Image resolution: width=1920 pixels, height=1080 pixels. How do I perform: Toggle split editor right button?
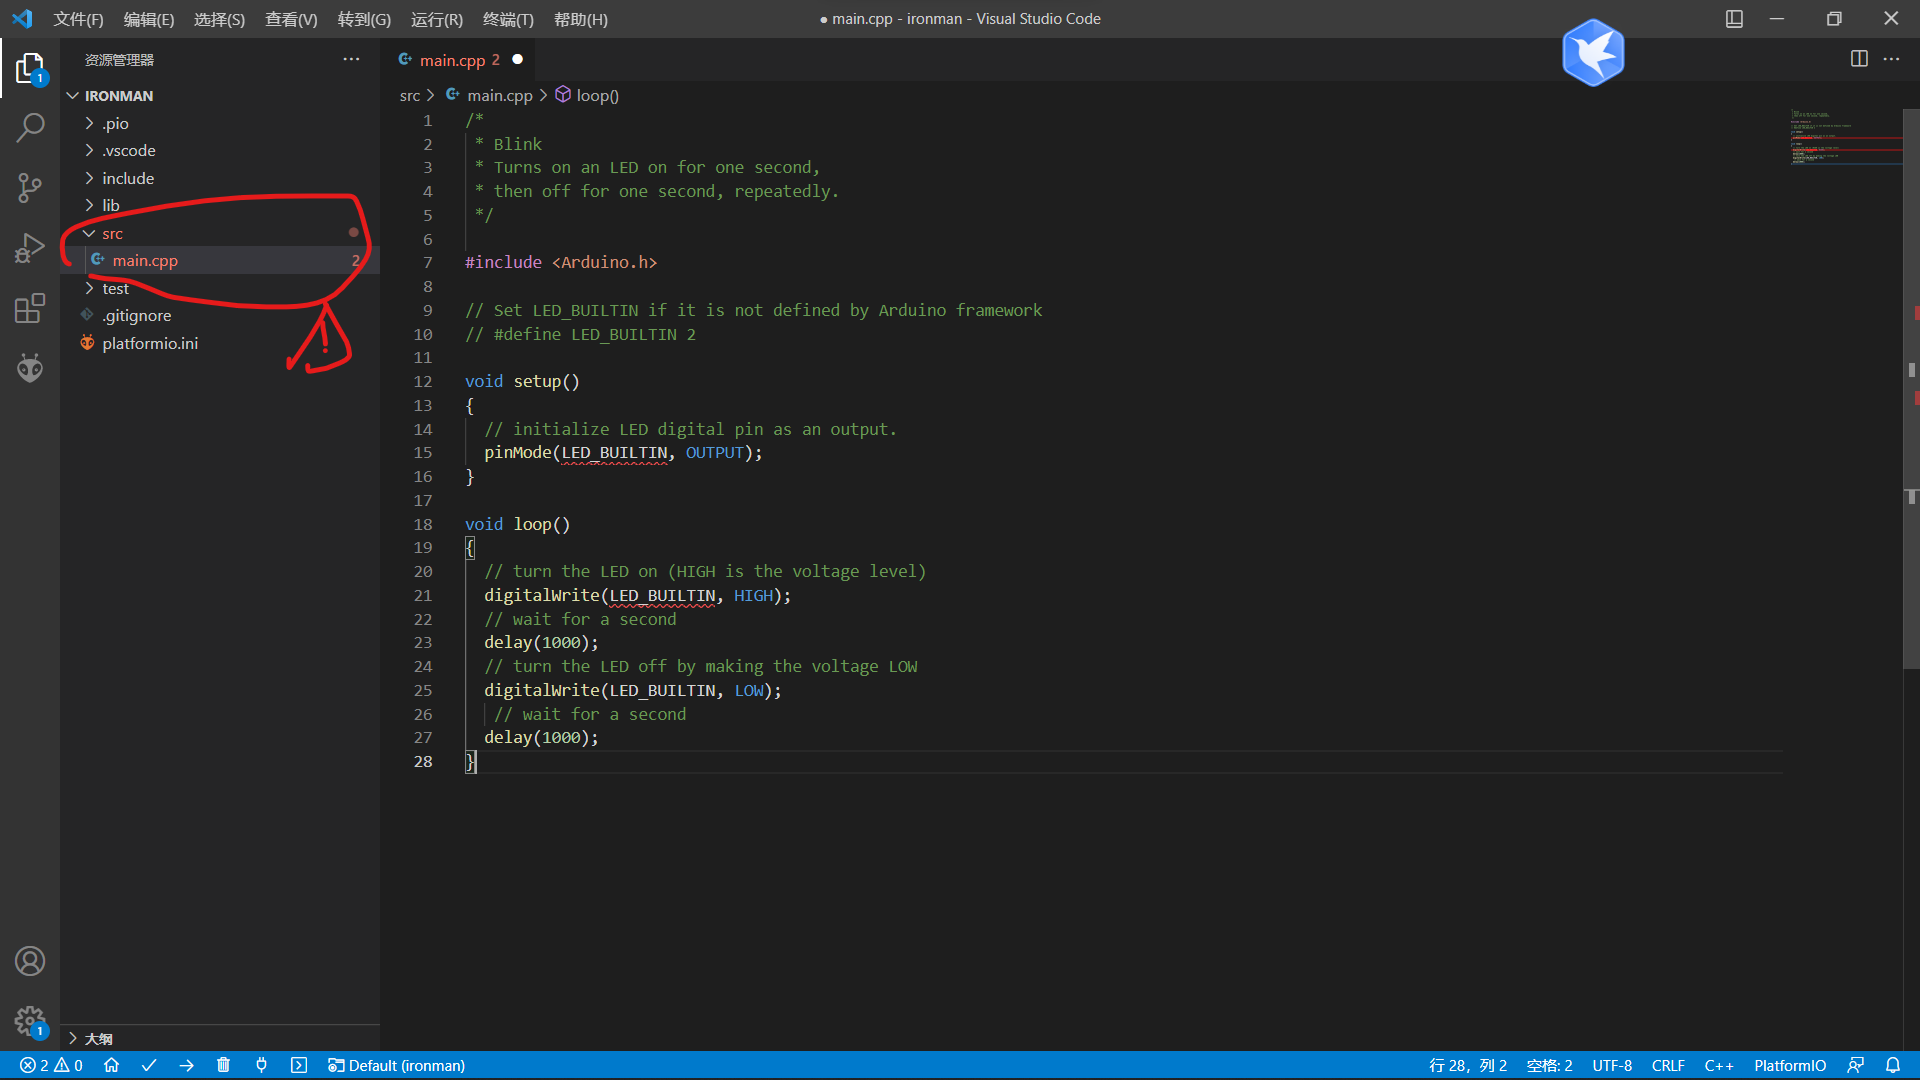tap(1858, 59)
